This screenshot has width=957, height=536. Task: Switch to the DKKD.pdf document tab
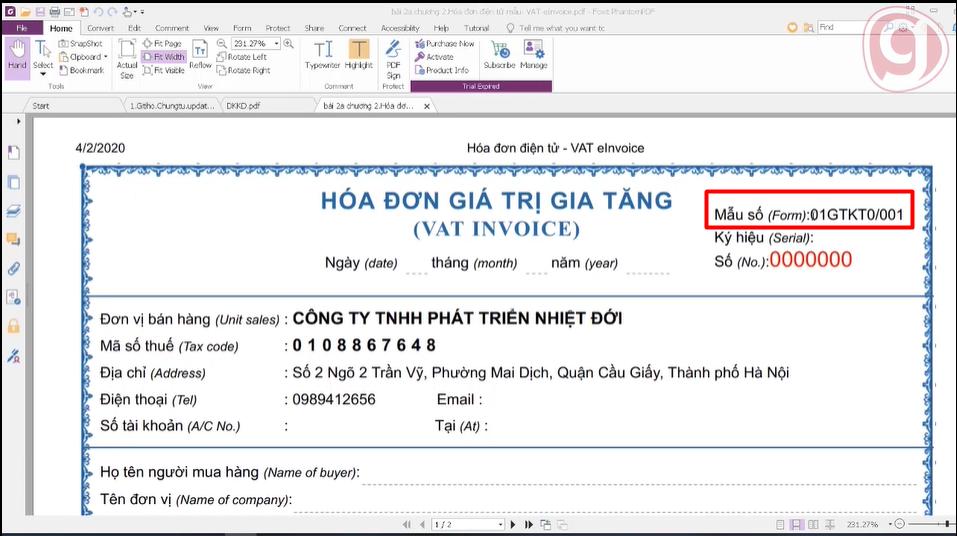click(x=243, y=106)
